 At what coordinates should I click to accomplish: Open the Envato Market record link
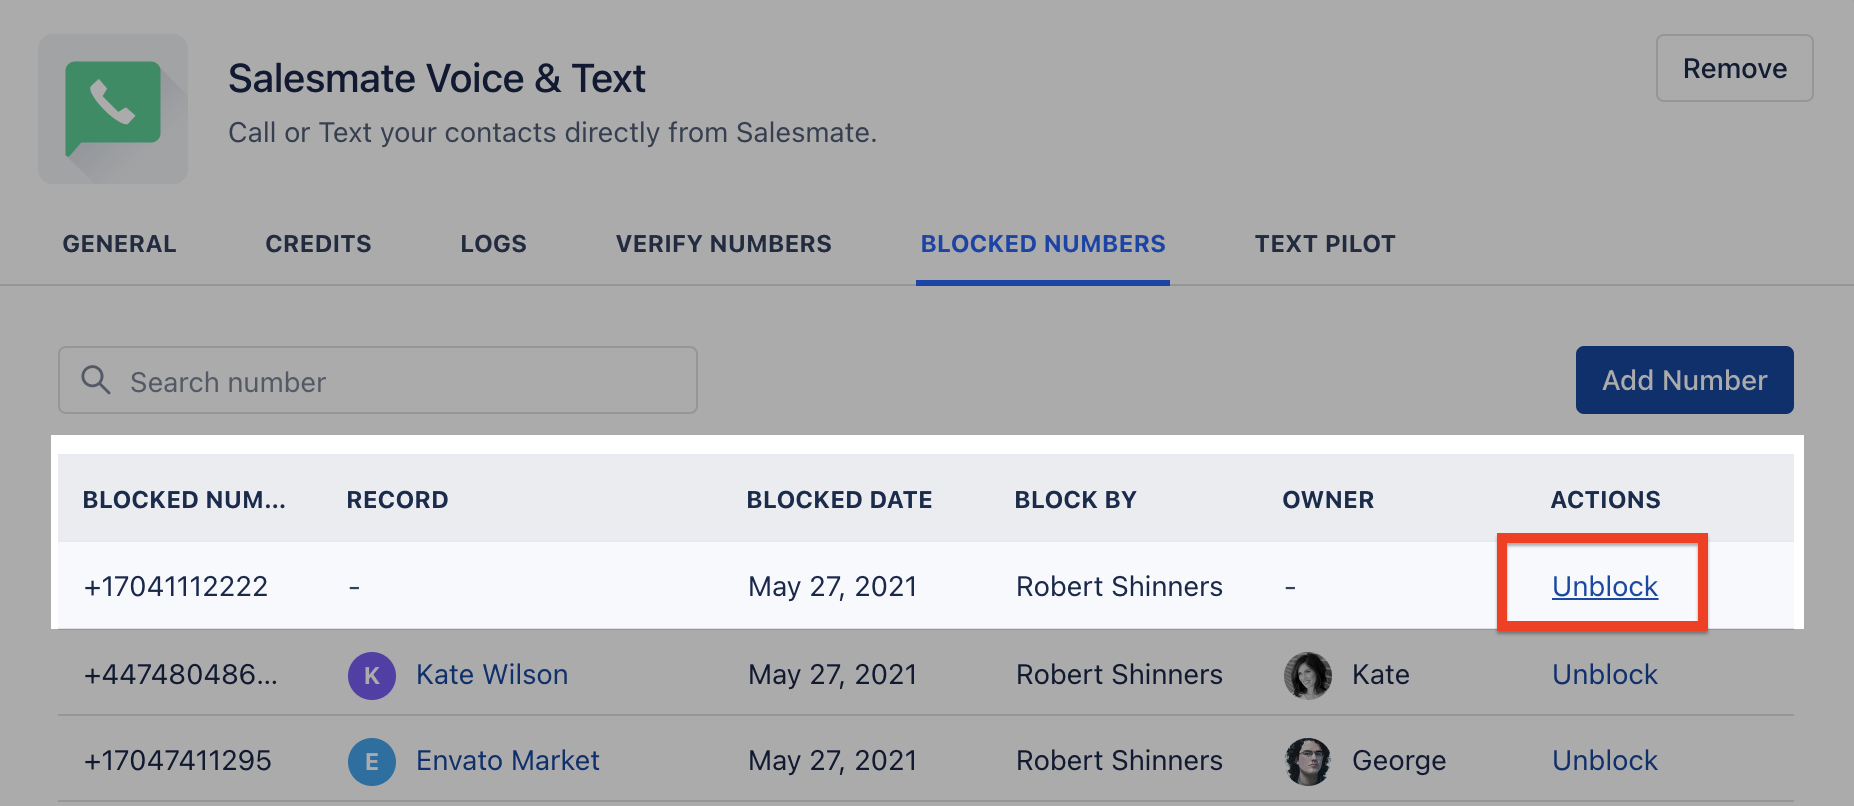click(x=508, y=761)
